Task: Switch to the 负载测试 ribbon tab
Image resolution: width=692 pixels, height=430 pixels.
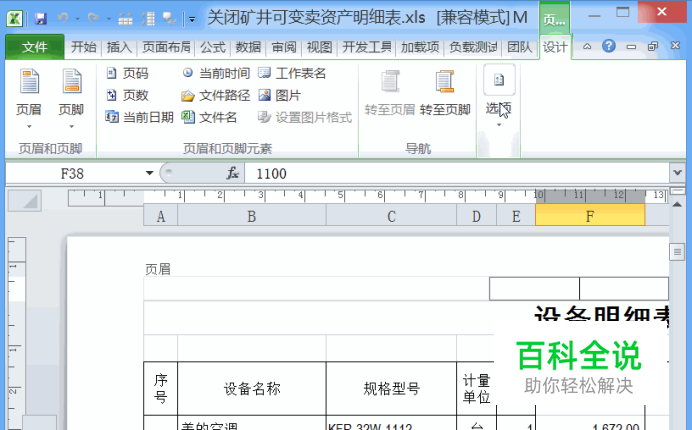Action: click(473, 47)
